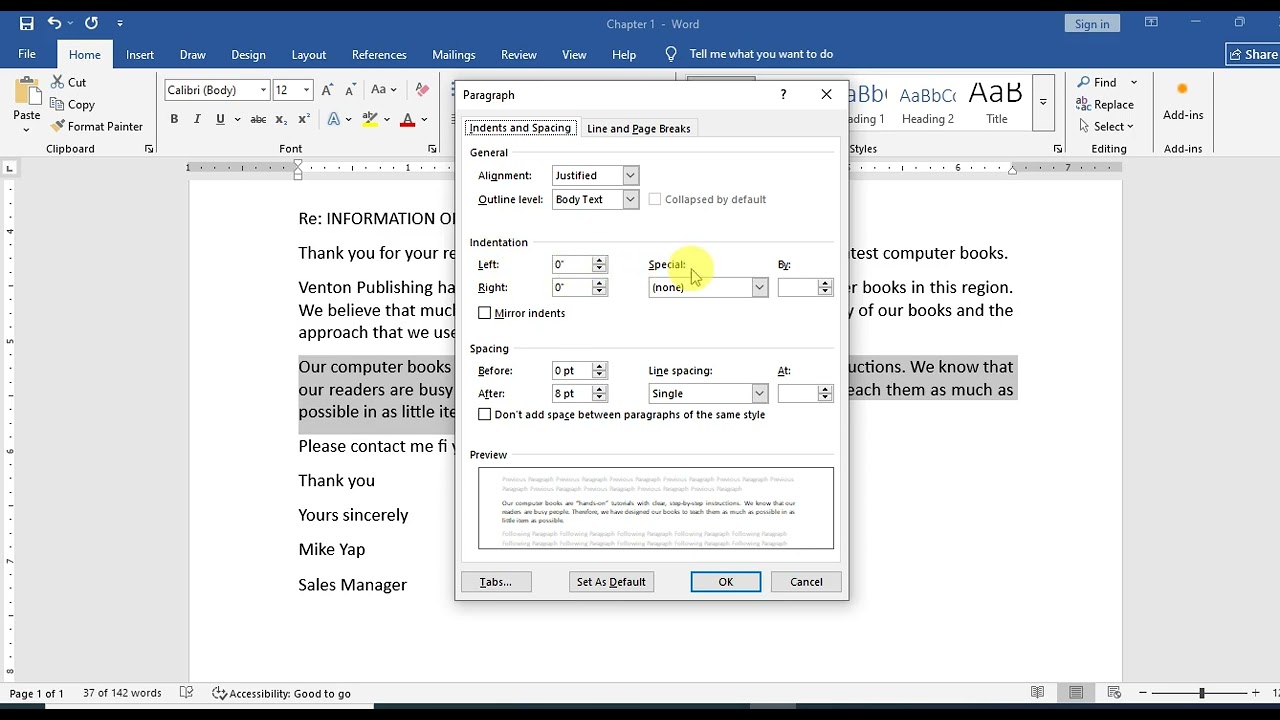Screen dimensions: 1280x720
Task: Cancel the Paragraph dialog
Action: point(806,582)
